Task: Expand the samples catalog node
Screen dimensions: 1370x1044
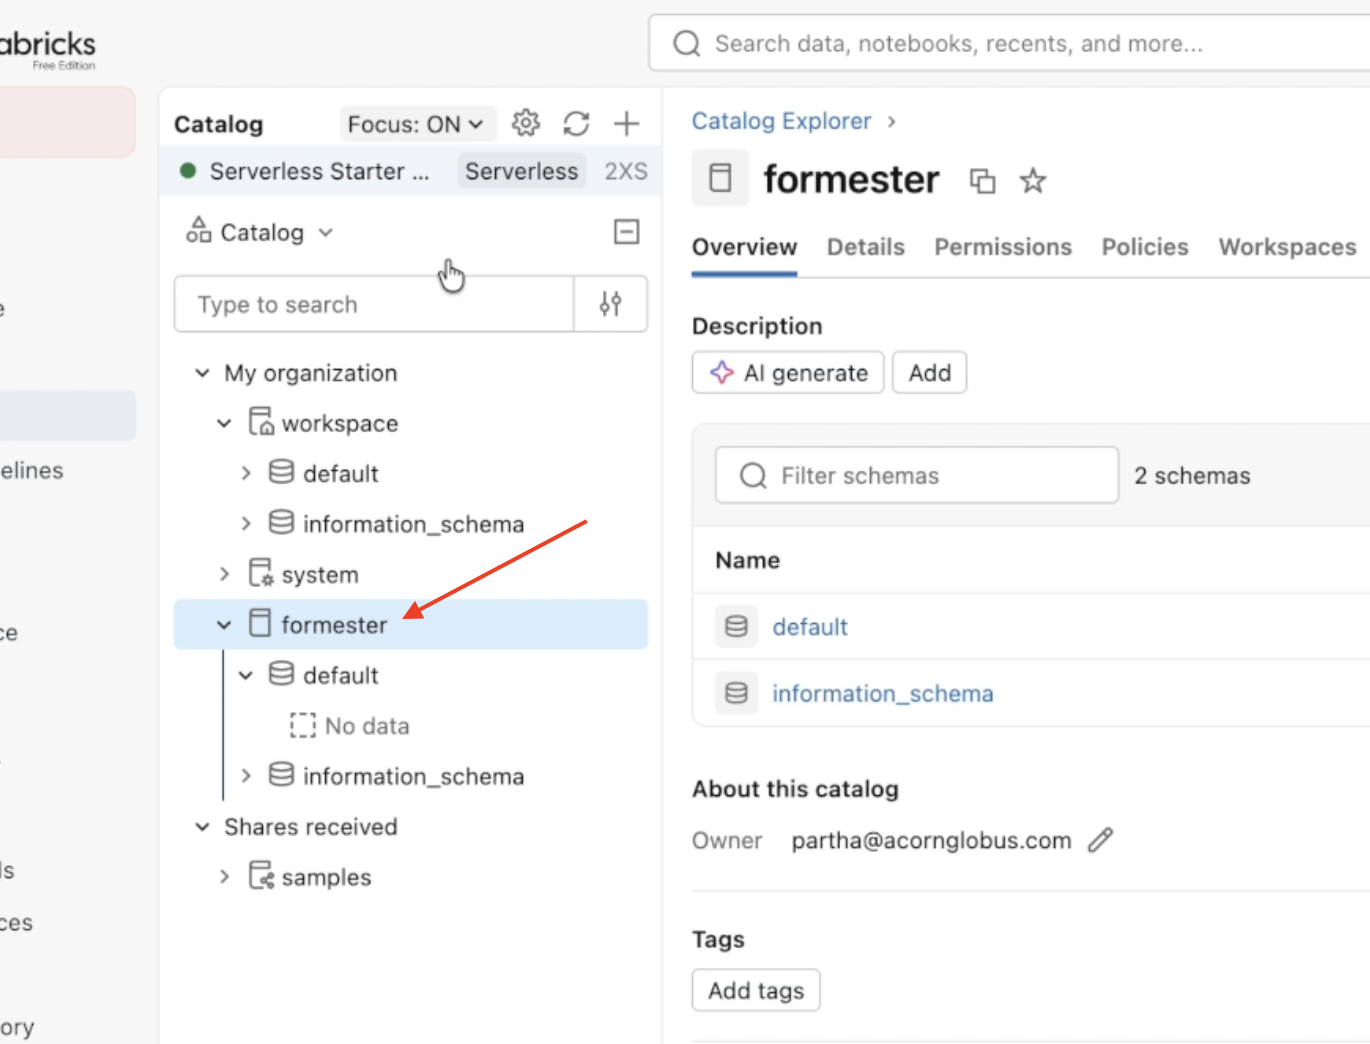Action: pos(225,877)
